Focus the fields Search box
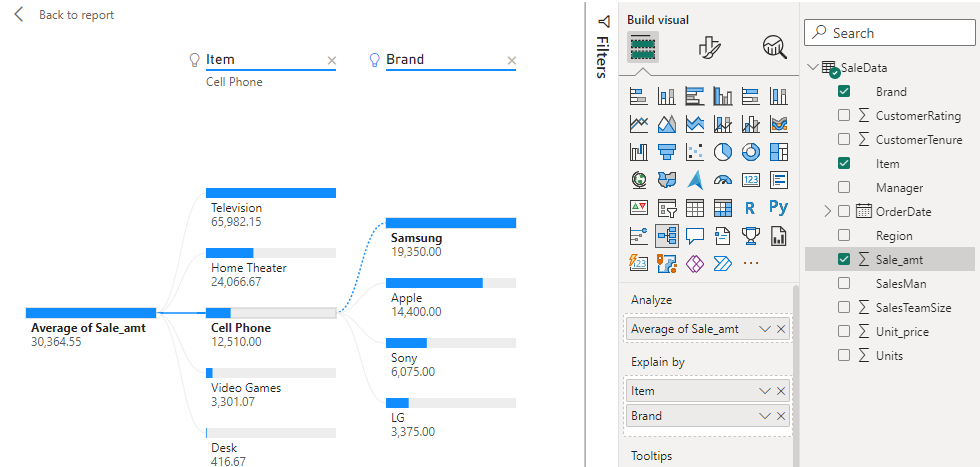Image resolution: width=980 pixels, height=467 pixels. (x=889, y=33)
